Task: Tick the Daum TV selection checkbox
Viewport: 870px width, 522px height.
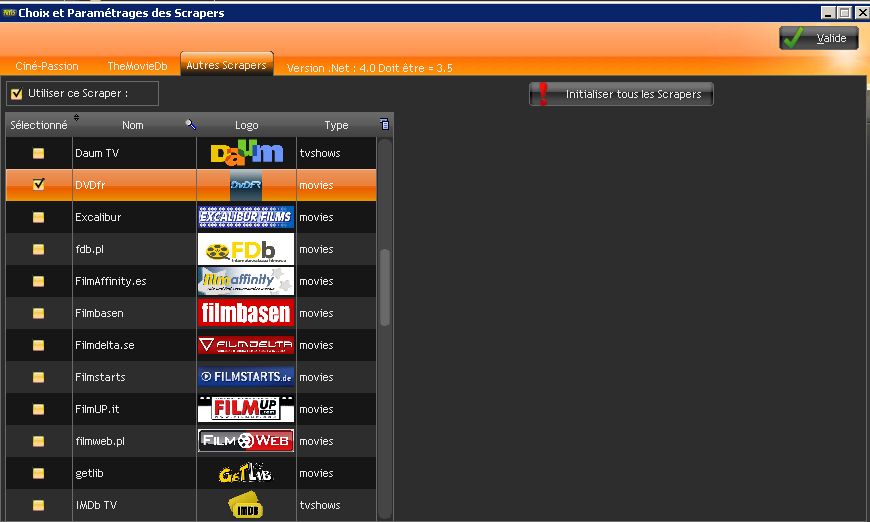Action: click(38, 153)
